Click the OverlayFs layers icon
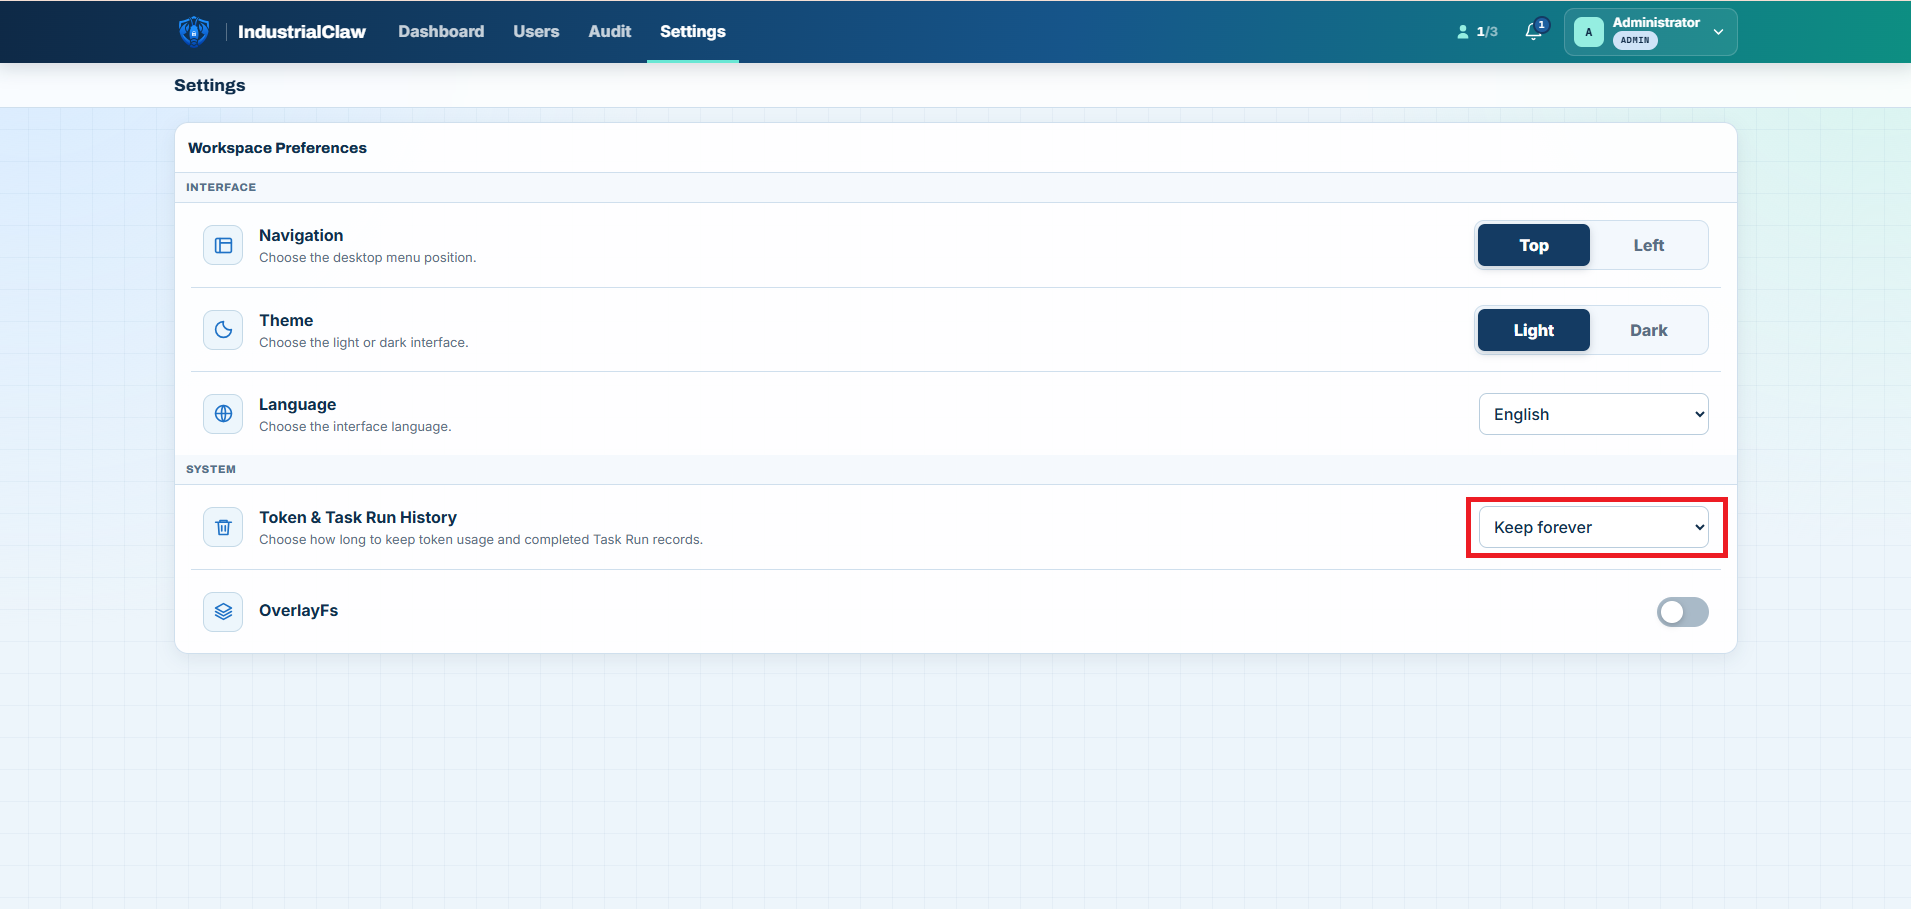 (223, 611)
